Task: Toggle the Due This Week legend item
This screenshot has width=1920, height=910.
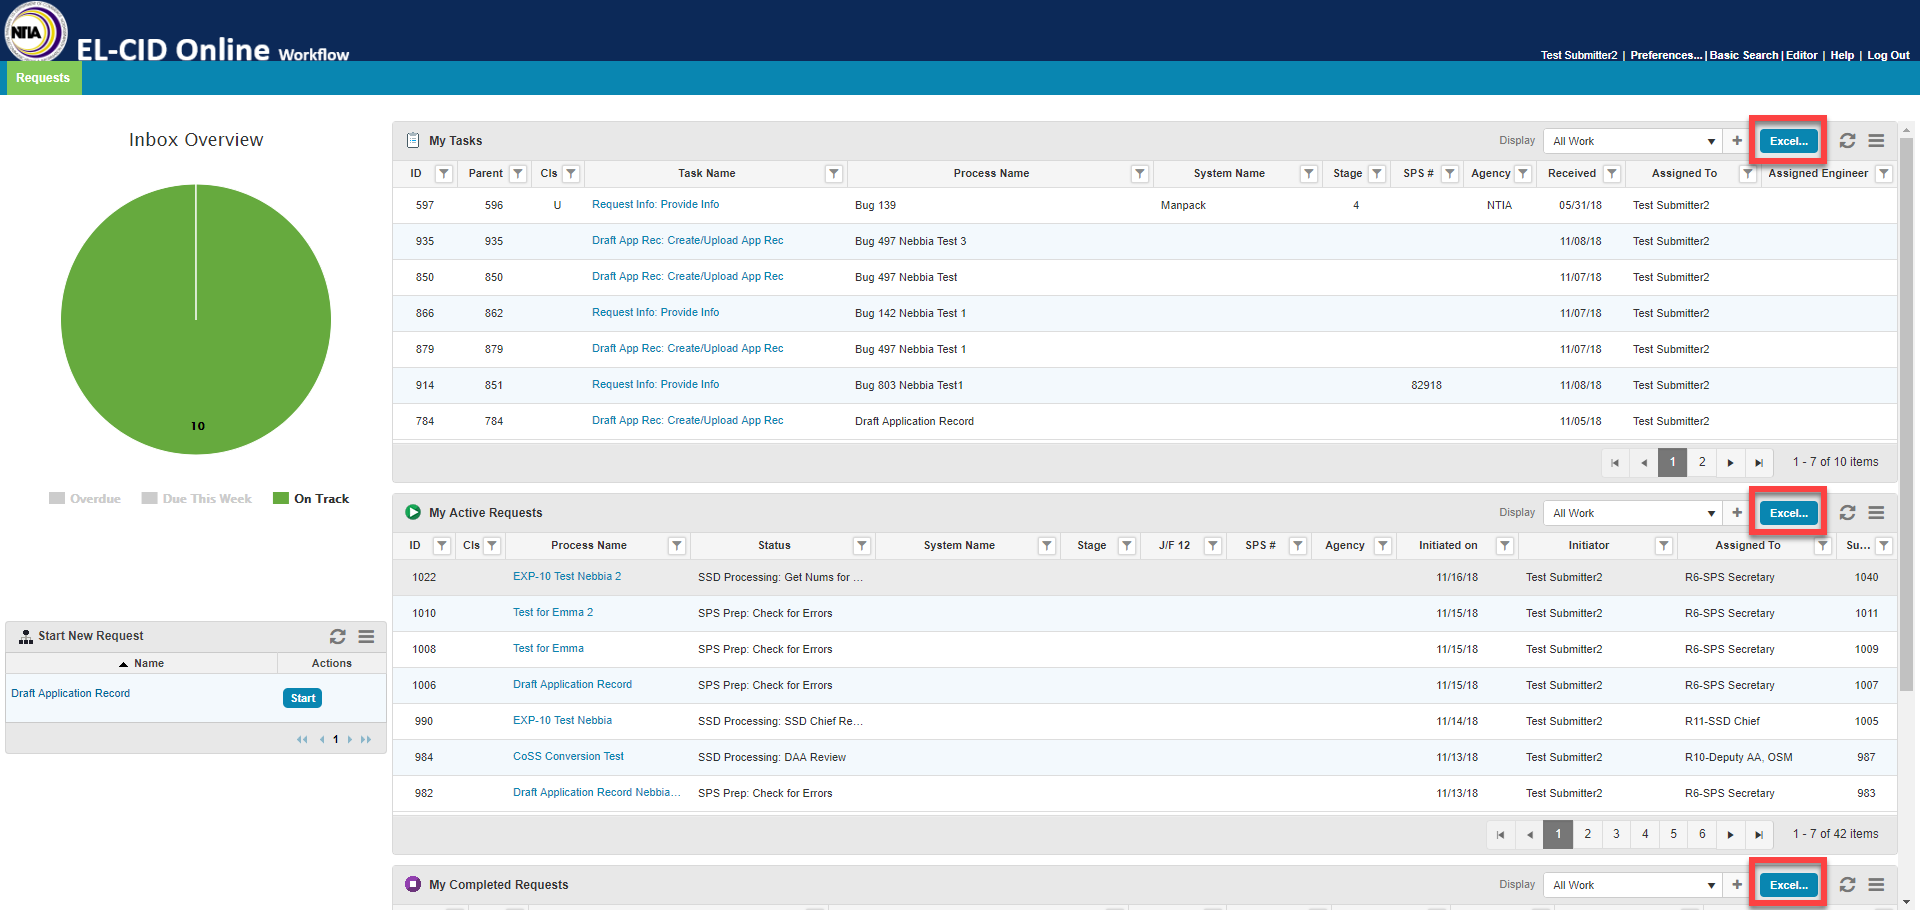Action: click(197, 499)
